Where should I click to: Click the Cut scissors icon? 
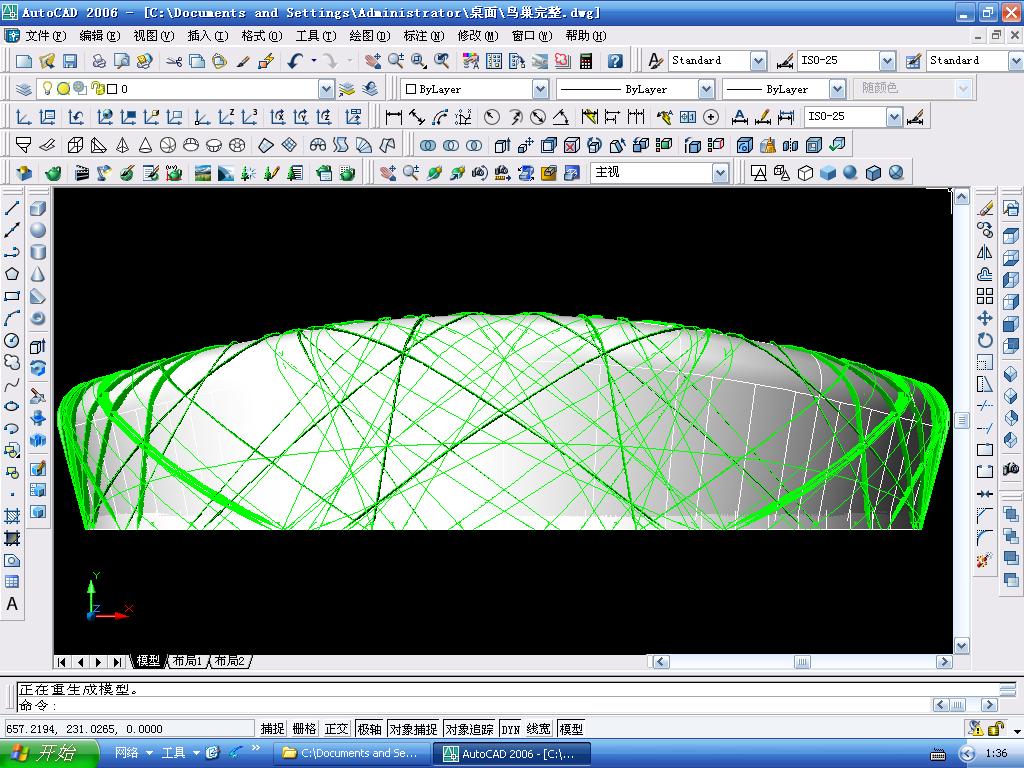(x=174, y=61)
